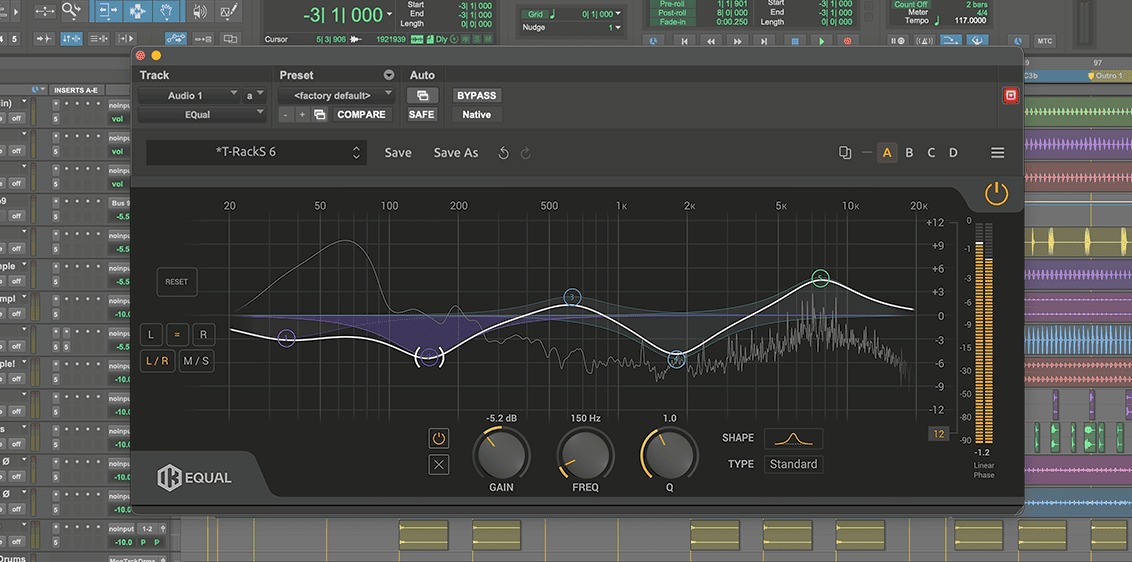Open the Preset settings menu arrow
This screenshot has width=1132, height=562.
[388, 75]
